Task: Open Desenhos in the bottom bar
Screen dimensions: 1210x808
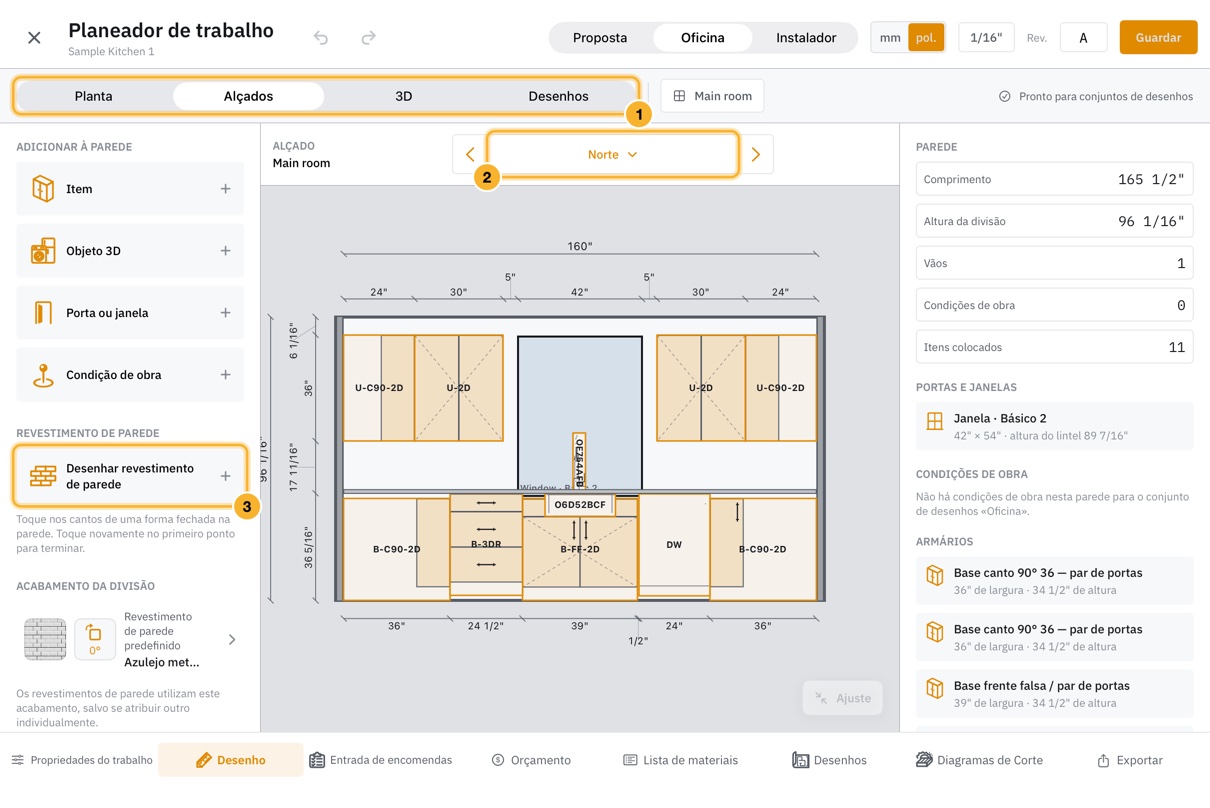Action: [829, 760]
